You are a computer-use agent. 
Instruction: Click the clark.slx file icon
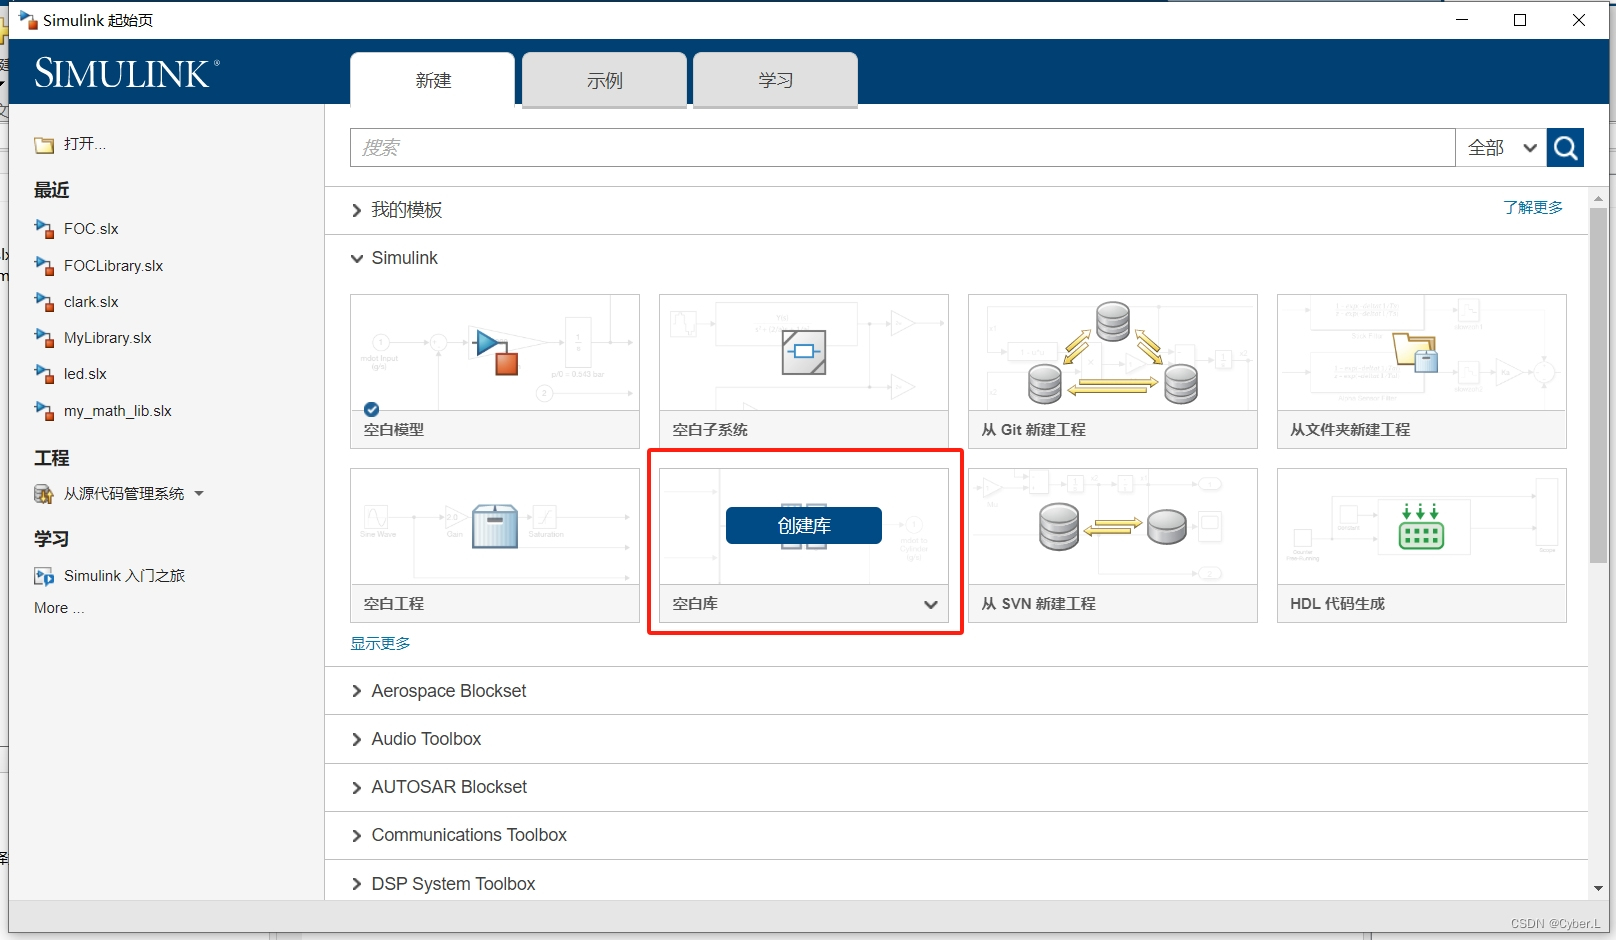44,302
